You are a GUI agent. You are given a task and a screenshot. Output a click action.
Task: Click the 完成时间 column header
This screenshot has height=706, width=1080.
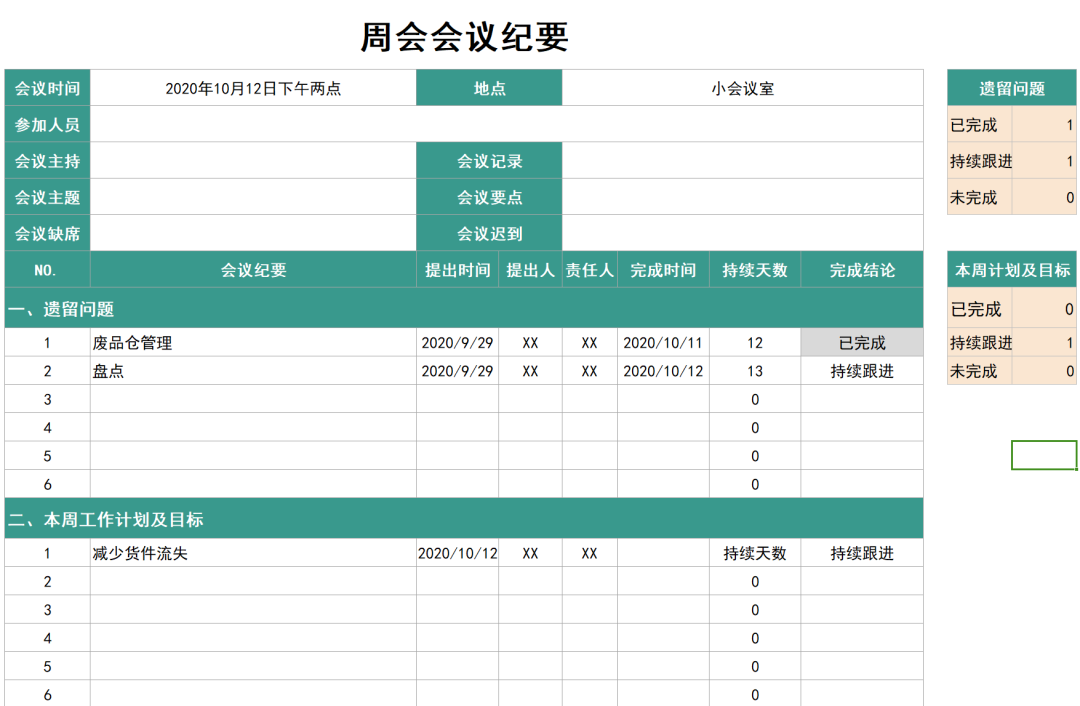click(663, 270)
